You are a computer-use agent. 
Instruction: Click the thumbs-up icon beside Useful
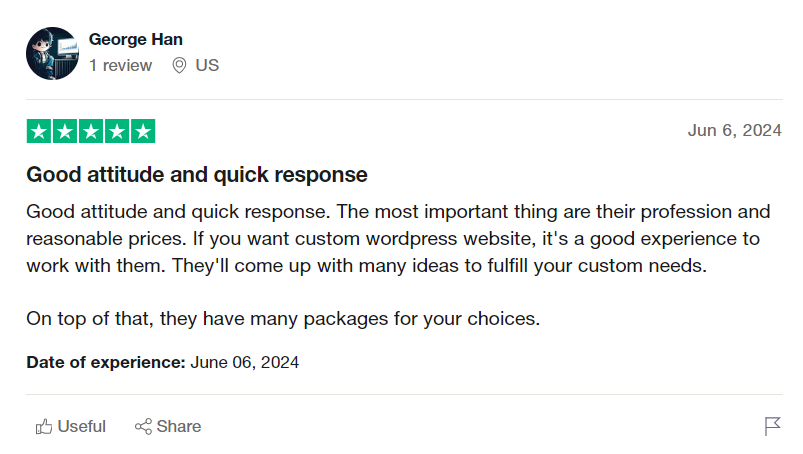[x=44, y=427]
